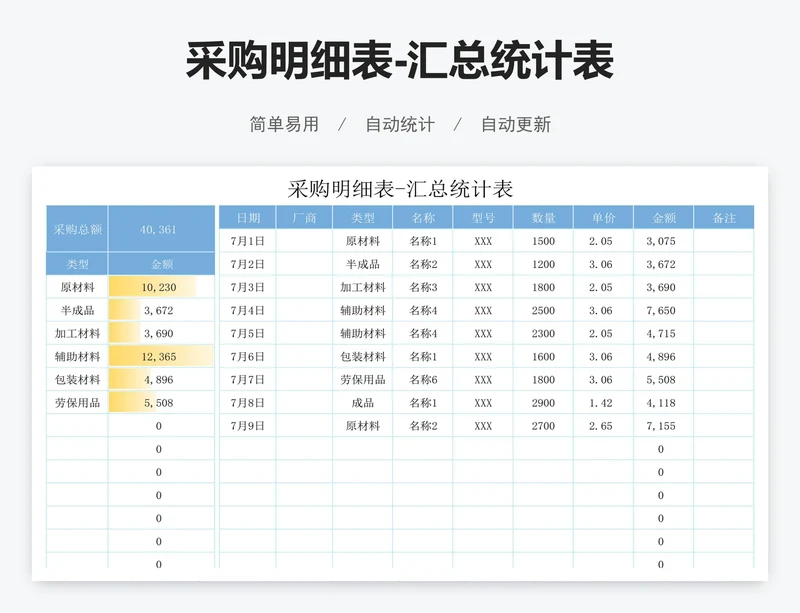The height and width of the screenshot is (613, 800).
Task: Click the amount 4,715 cell
Action: point(664,333)
